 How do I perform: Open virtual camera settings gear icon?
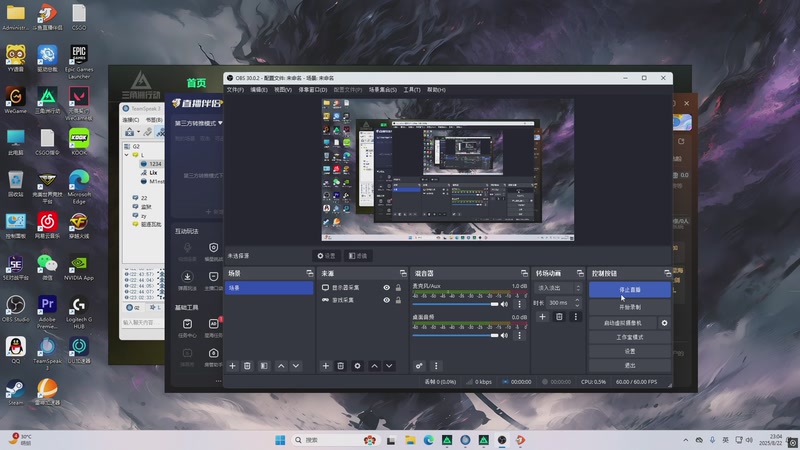pos(664,323)
